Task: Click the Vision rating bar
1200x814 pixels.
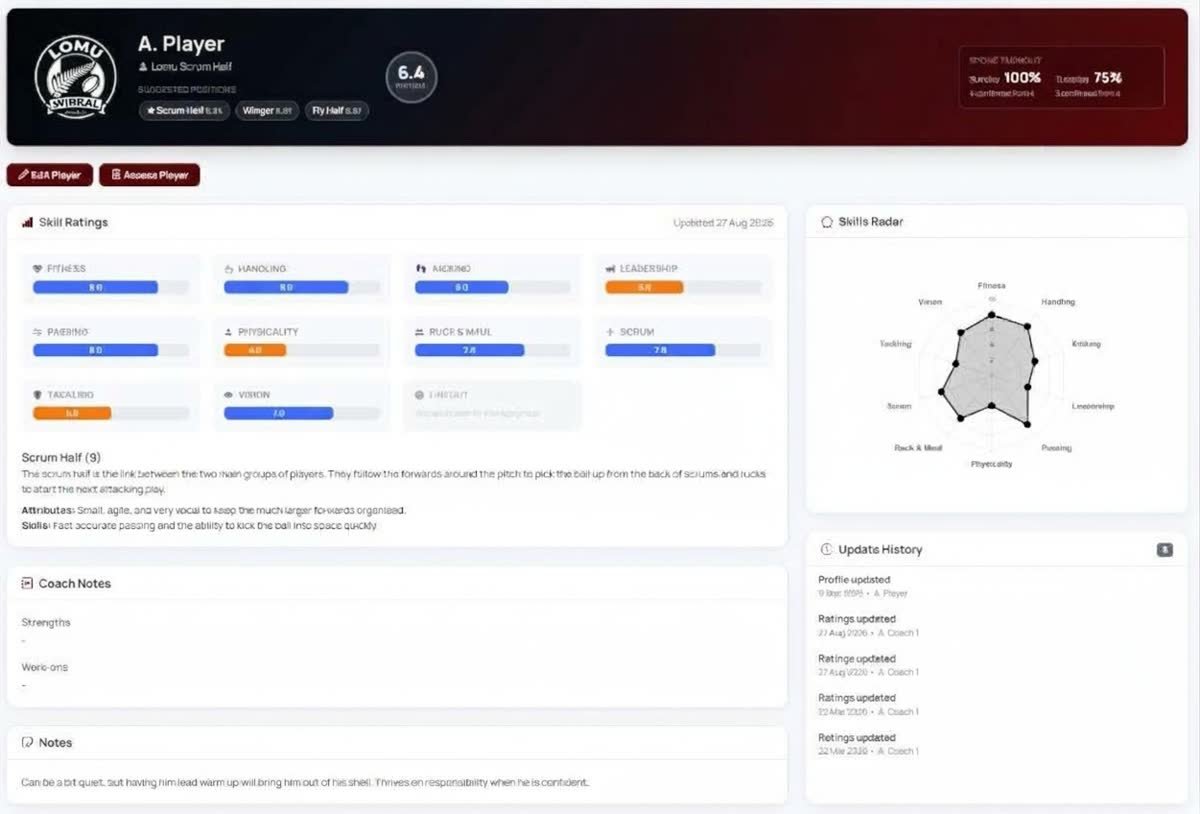Action: click(302, 413)
